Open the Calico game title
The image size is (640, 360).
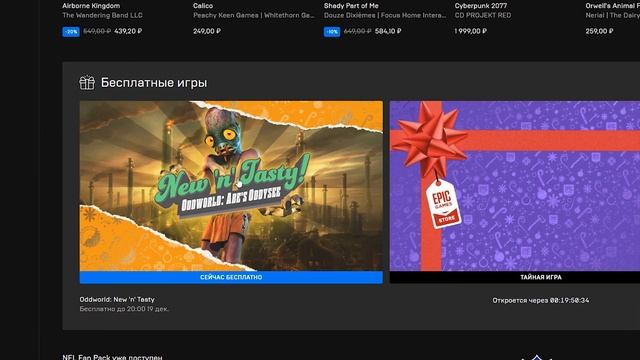click(203, 6)
